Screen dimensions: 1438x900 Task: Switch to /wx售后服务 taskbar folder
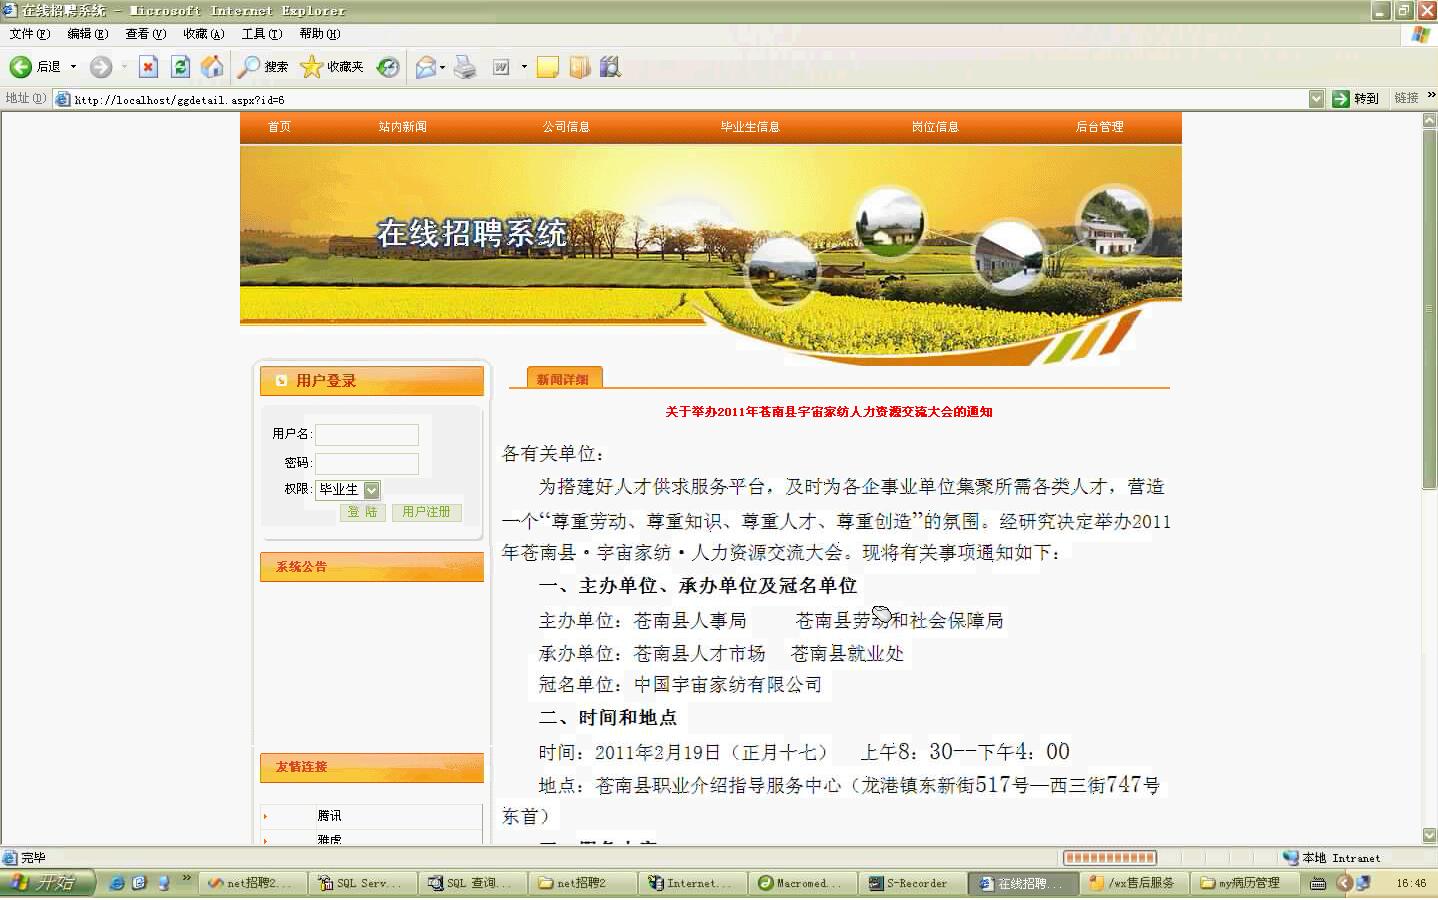point(1132,884)
